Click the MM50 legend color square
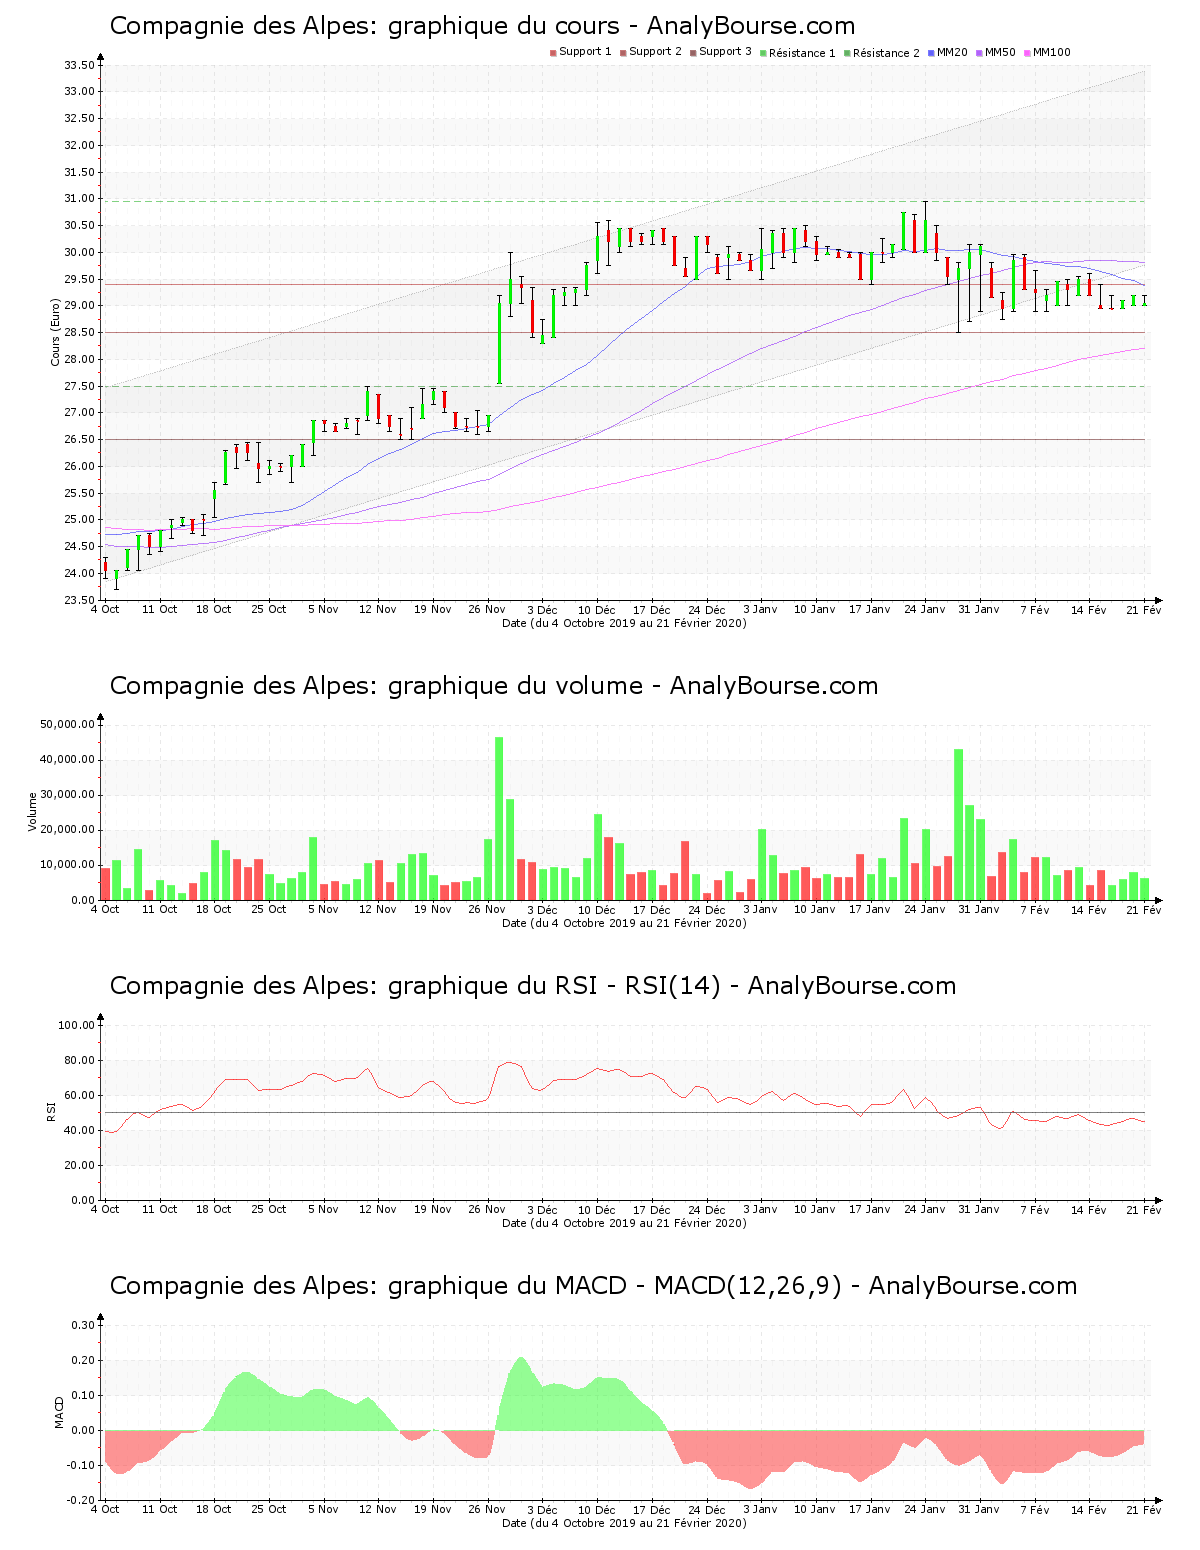1200x1550 pixels. click(x=979, y=53)
